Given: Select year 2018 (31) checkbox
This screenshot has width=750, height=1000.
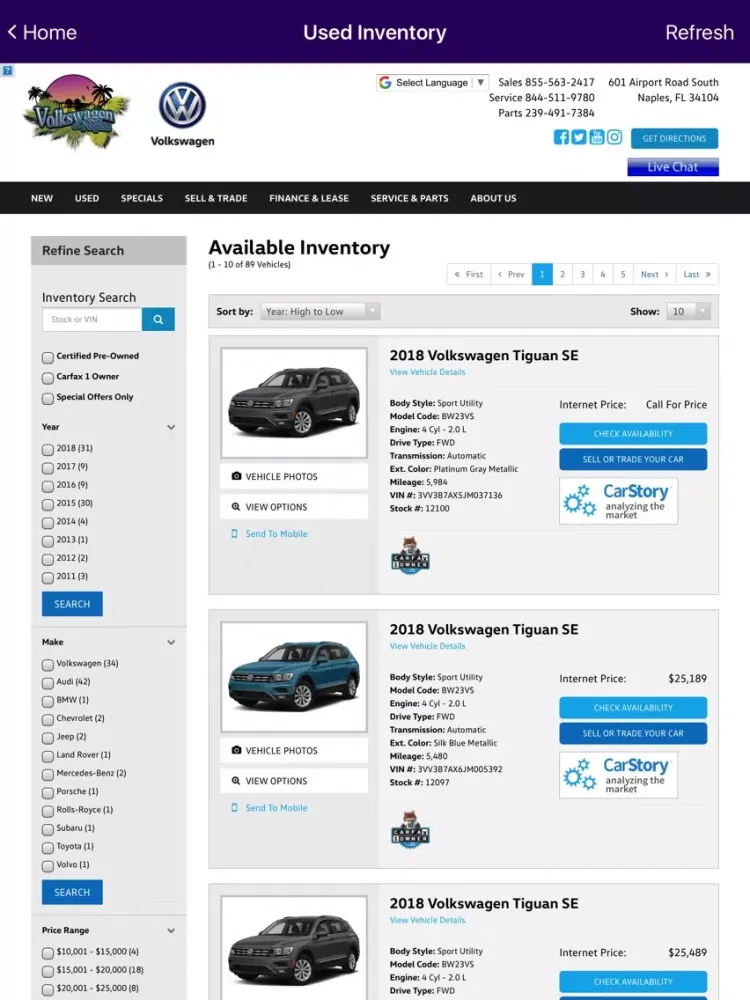Looking at the screenshot, I should pos(48,450).
